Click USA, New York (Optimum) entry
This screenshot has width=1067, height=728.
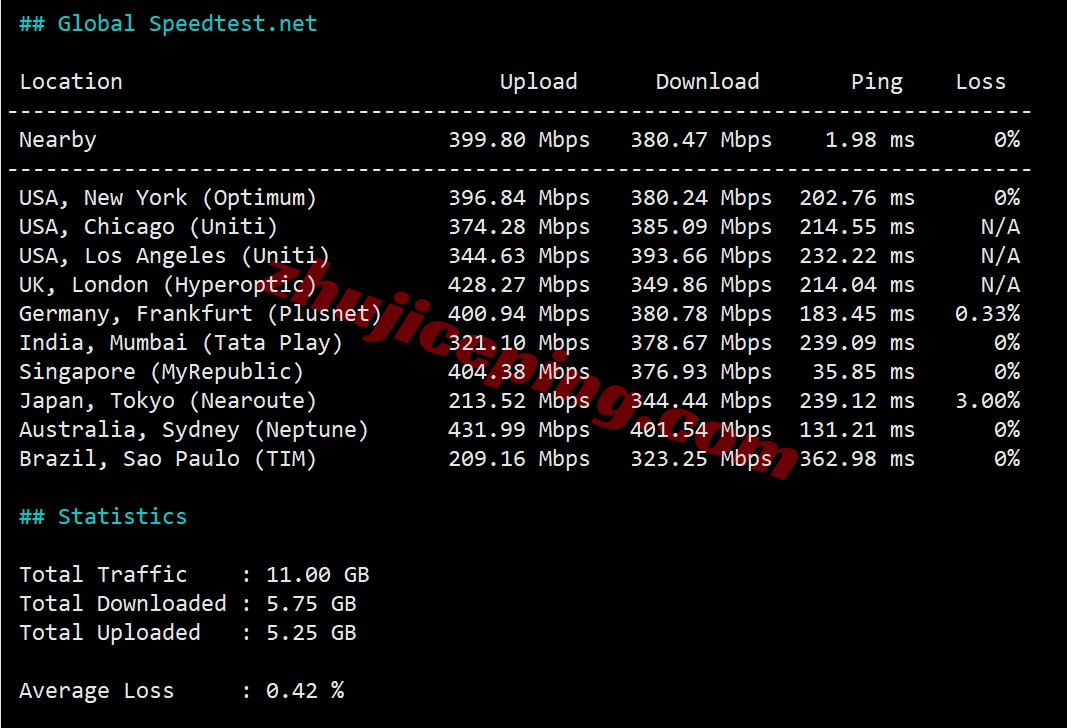pyautogui.click(x=168, y=198)
